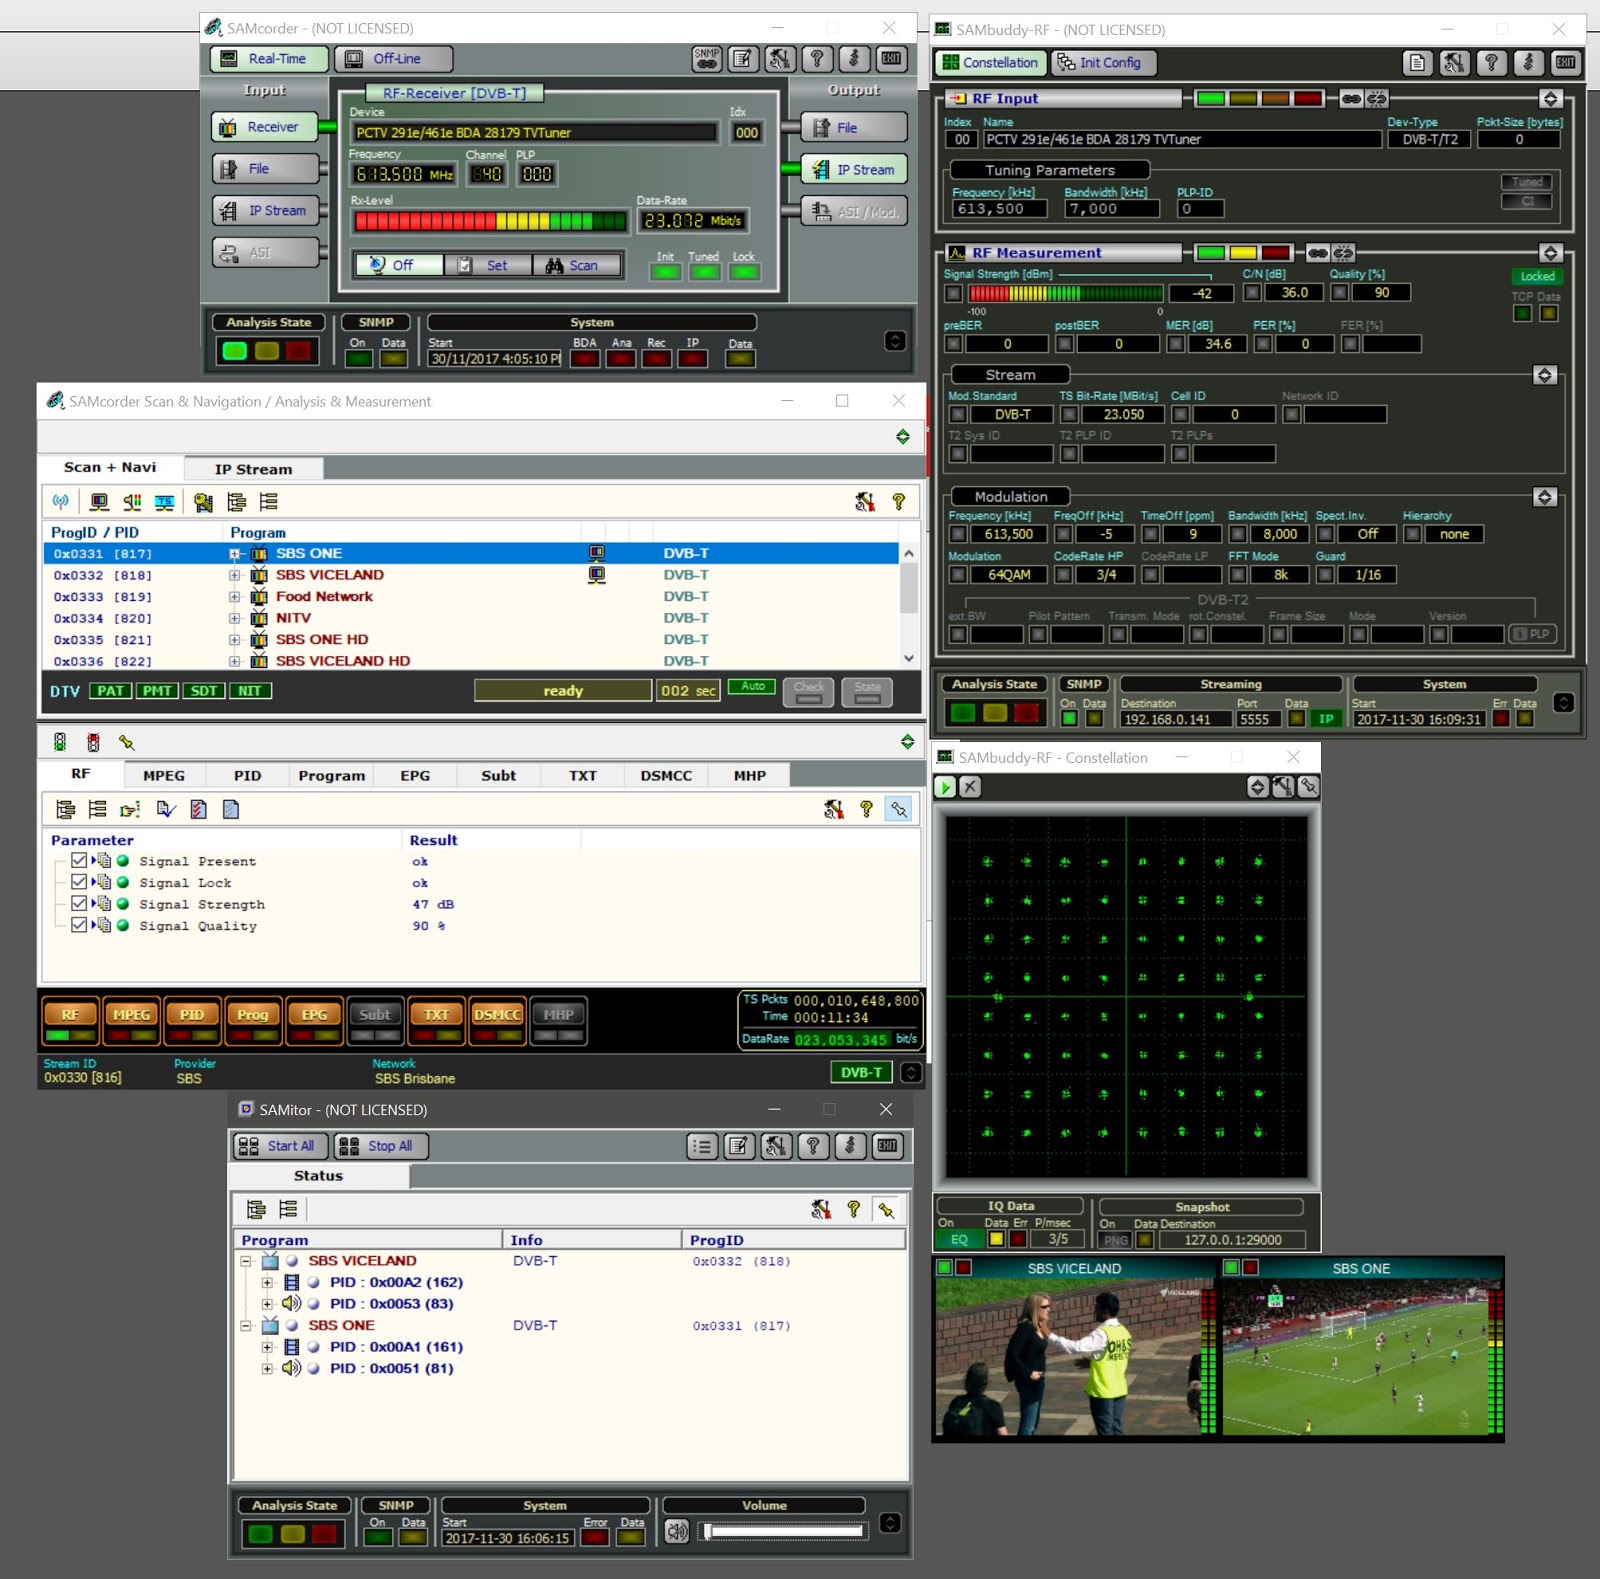This screenshot has width=1600, height=1579.
Task: Expand PID : 0x00A2 (162) in SAMitor
Action: (267, 1283)
